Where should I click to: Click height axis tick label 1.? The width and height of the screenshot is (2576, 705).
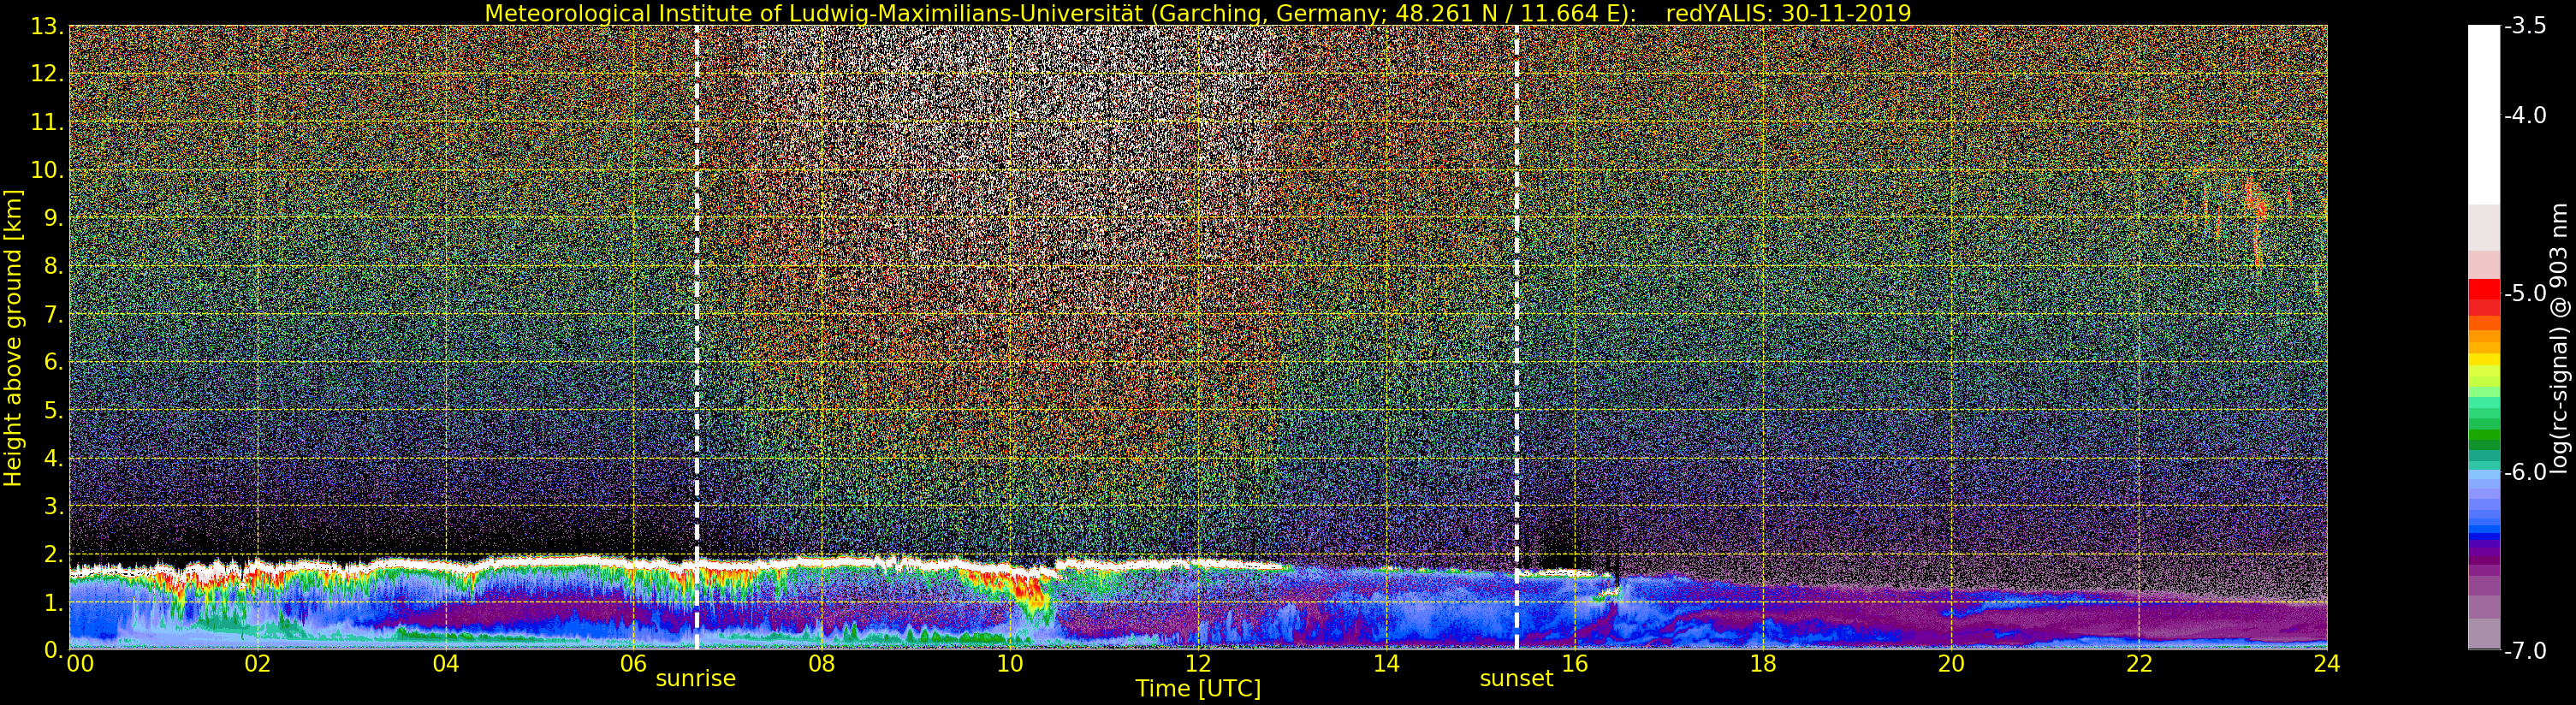coord(52,602)
